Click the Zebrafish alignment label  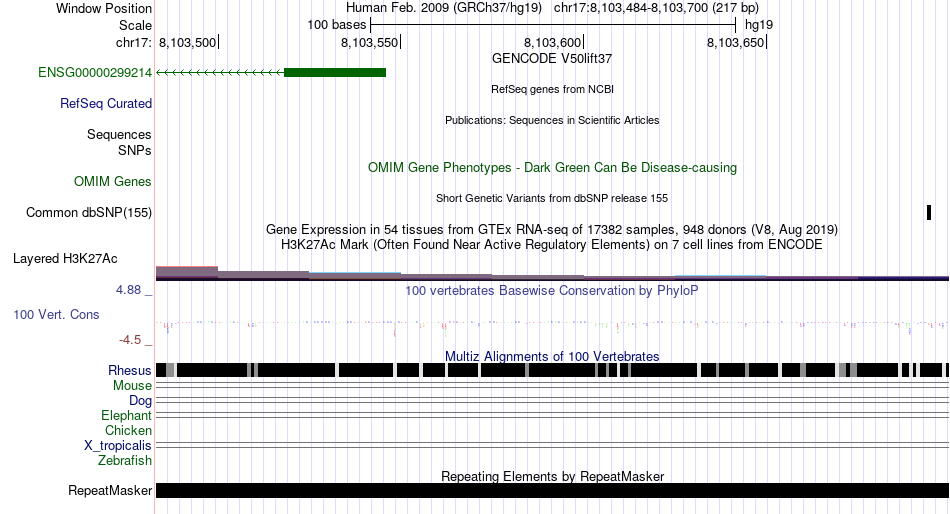125,461
